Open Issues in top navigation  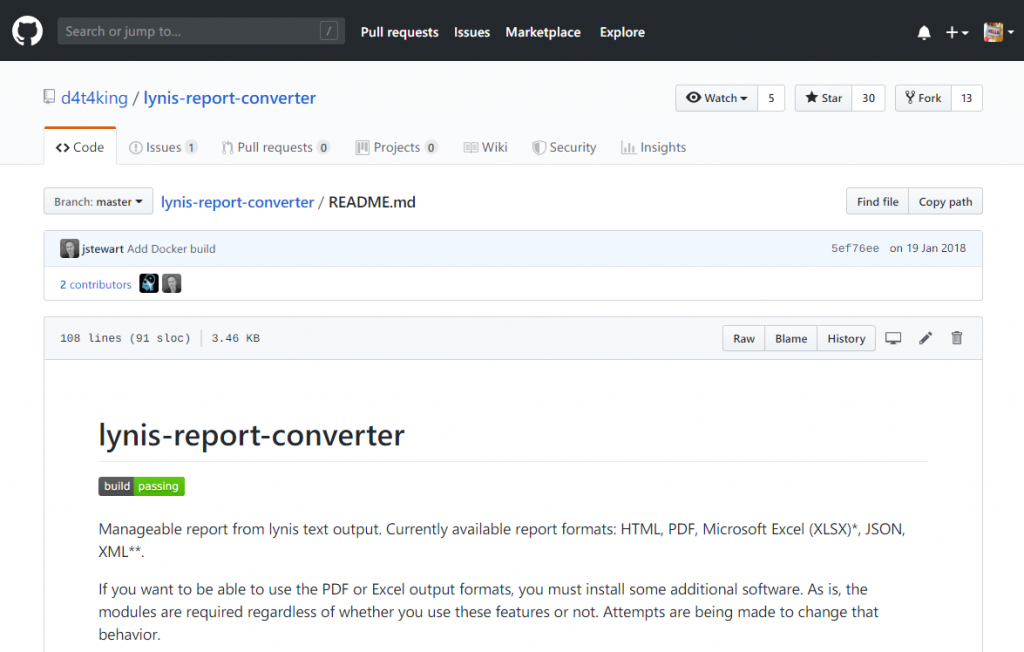pyautogui.click(x=472, y=32)
